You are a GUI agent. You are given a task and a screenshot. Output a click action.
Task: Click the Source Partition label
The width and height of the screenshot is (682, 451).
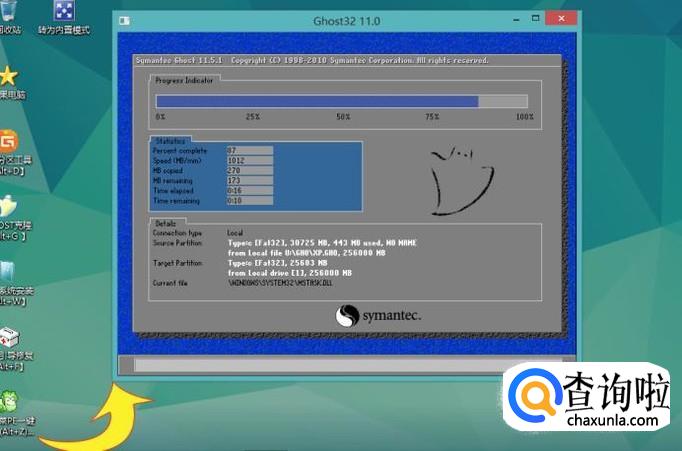(177, 243)
